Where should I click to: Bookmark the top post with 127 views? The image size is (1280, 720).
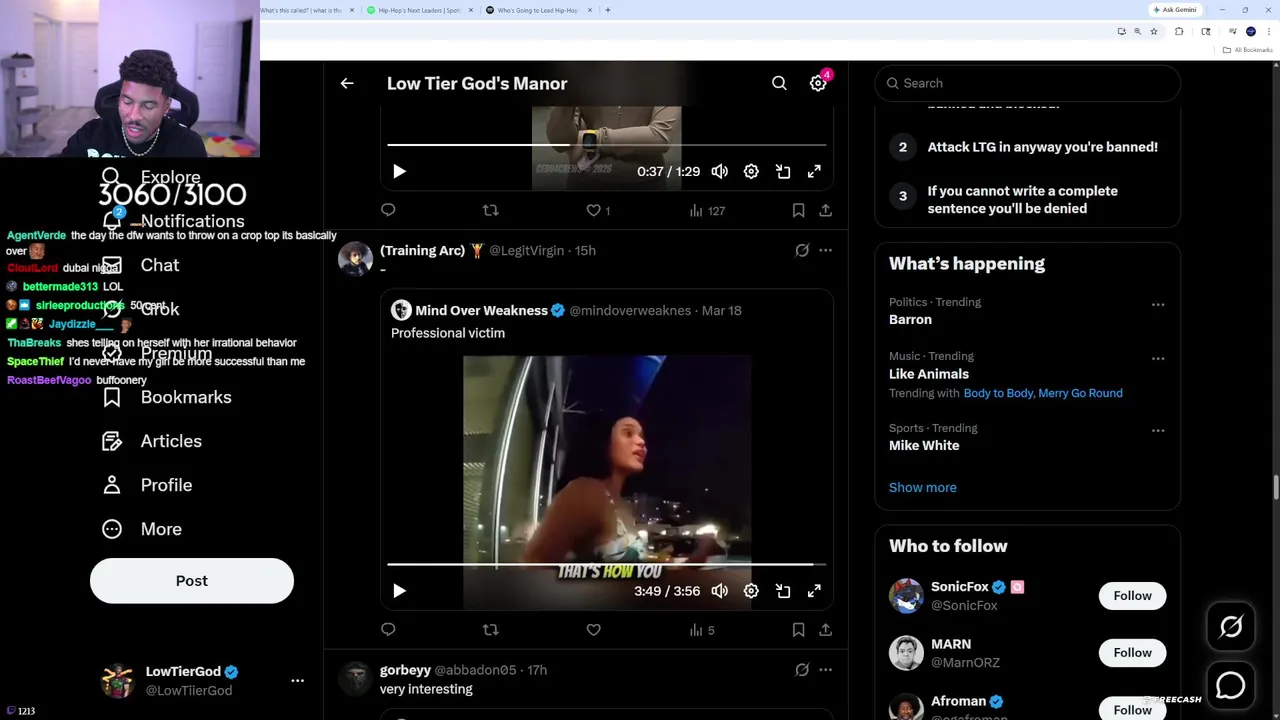tap(798, 210)
